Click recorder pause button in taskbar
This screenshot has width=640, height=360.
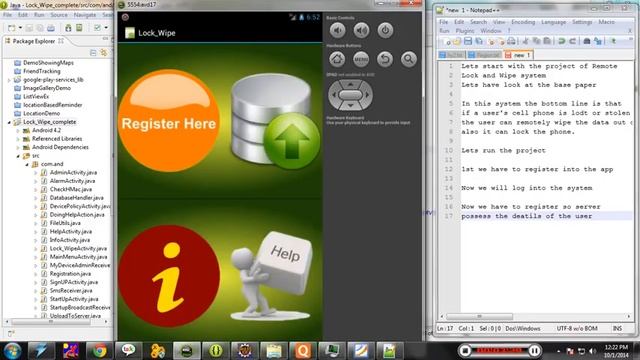(x=534, y=350)
